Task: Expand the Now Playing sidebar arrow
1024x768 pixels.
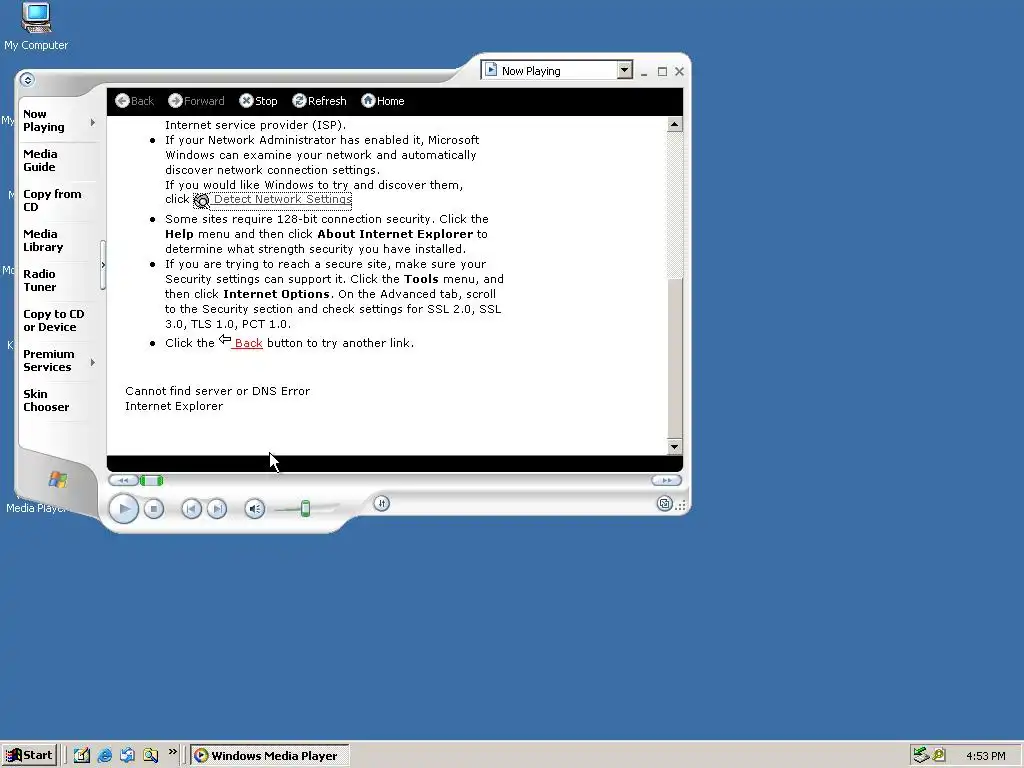Action: 93,122
